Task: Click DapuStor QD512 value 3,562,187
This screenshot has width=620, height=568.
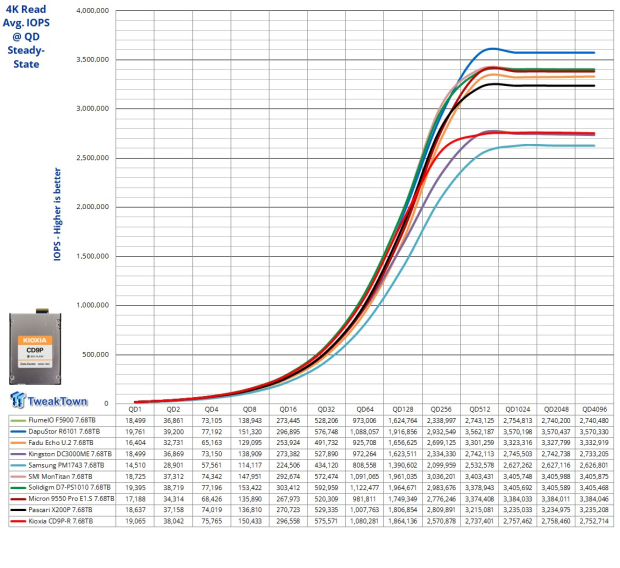Action: coord(480,432)
